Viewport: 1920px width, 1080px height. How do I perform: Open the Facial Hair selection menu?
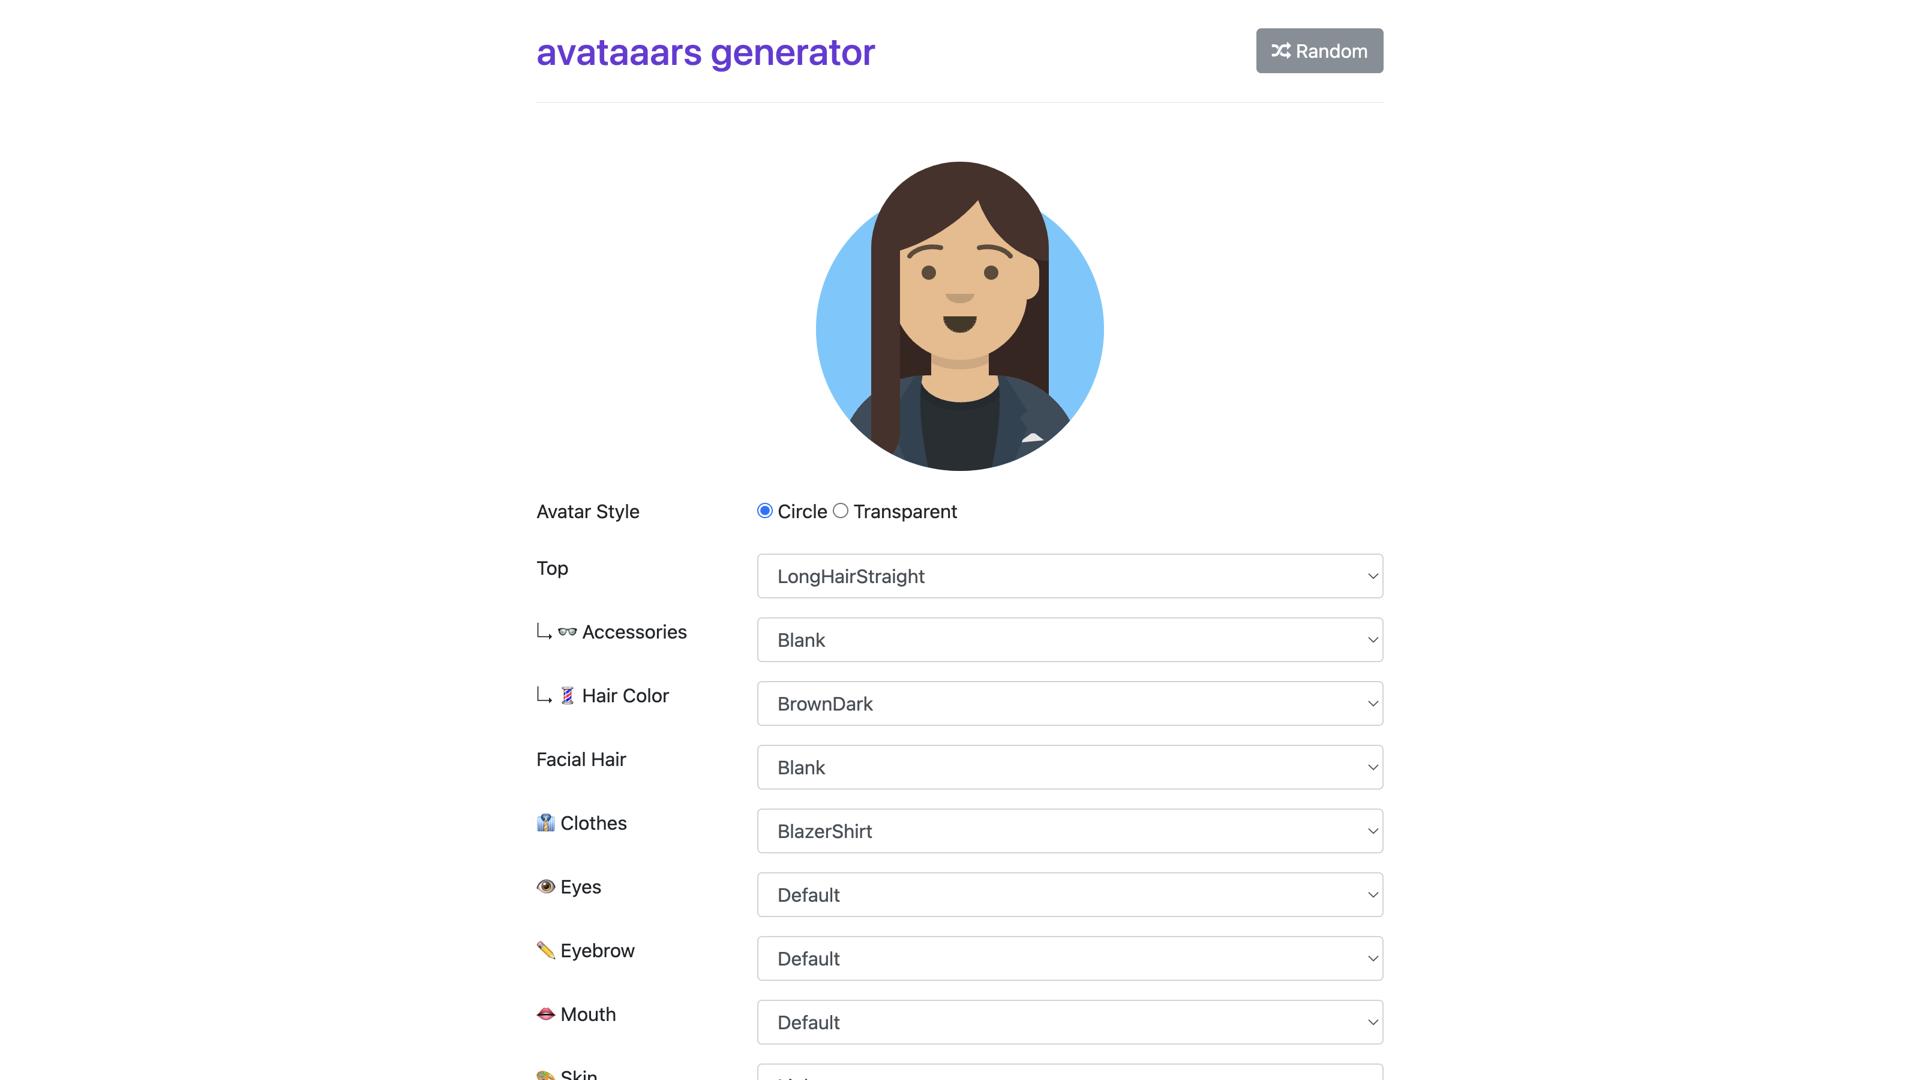click(1069, 766)
